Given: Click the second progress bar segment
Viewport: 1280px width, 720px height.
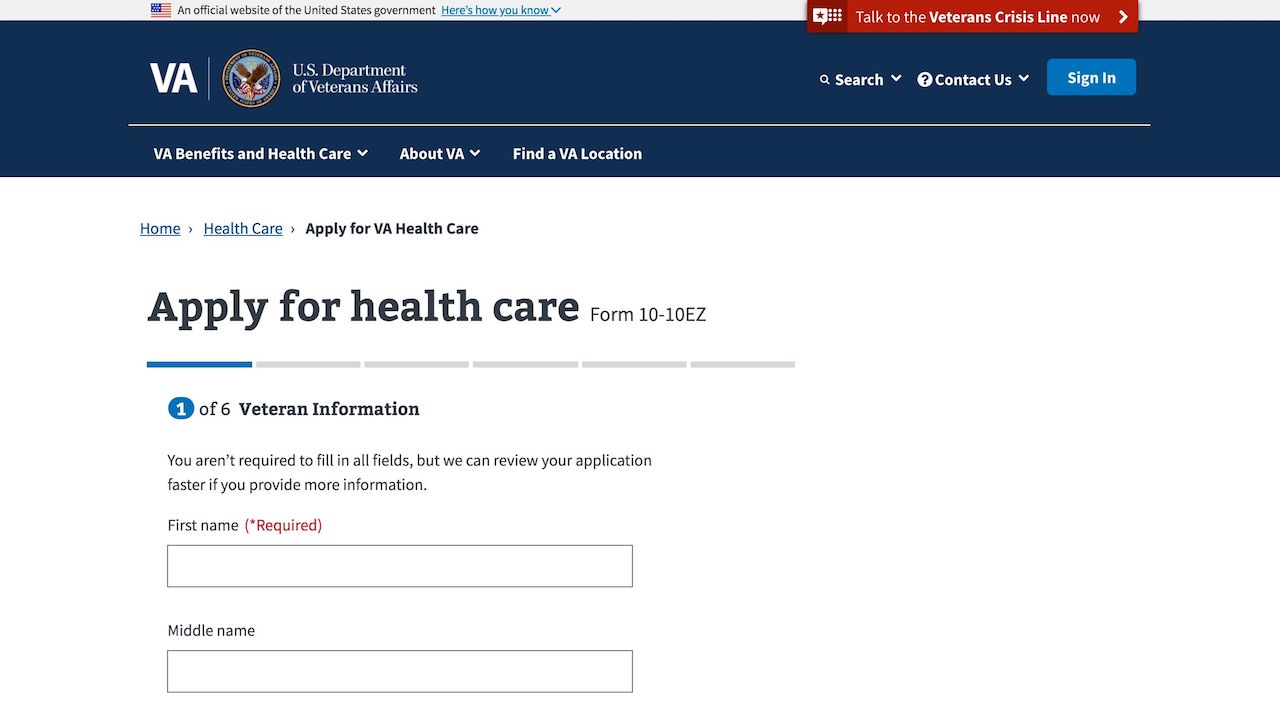Looking at the screenshot, I should [308, 364].
